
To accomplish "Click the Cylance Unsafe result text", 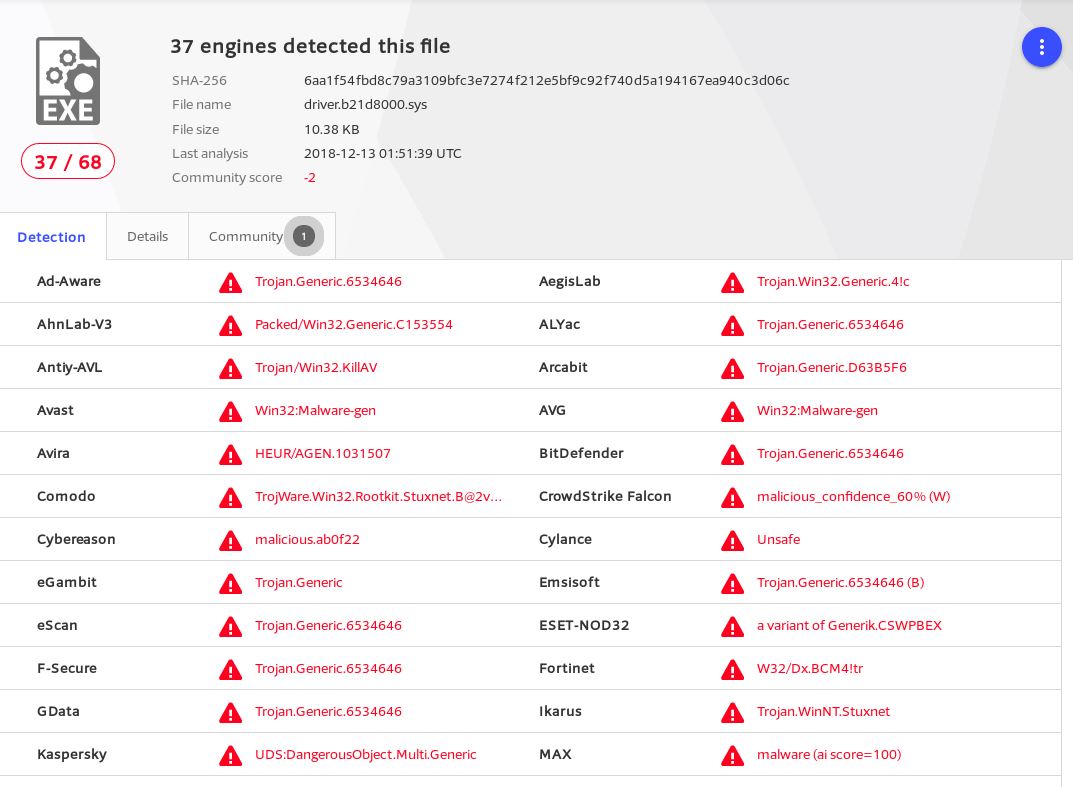I will [778, 539].
